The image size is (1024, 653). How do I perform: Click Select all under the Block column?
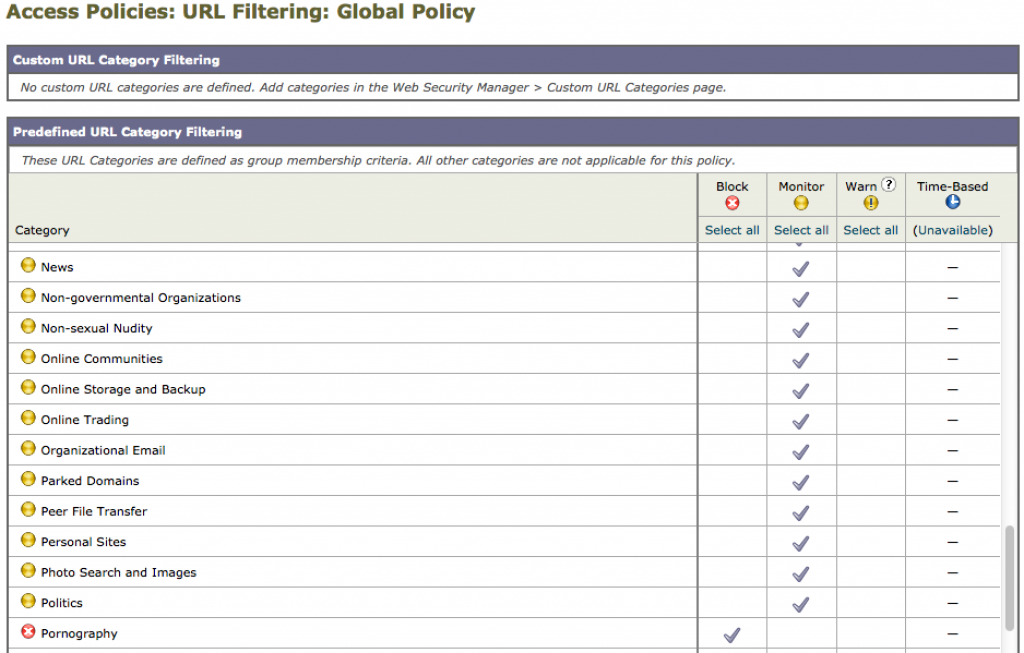[732, 230]
